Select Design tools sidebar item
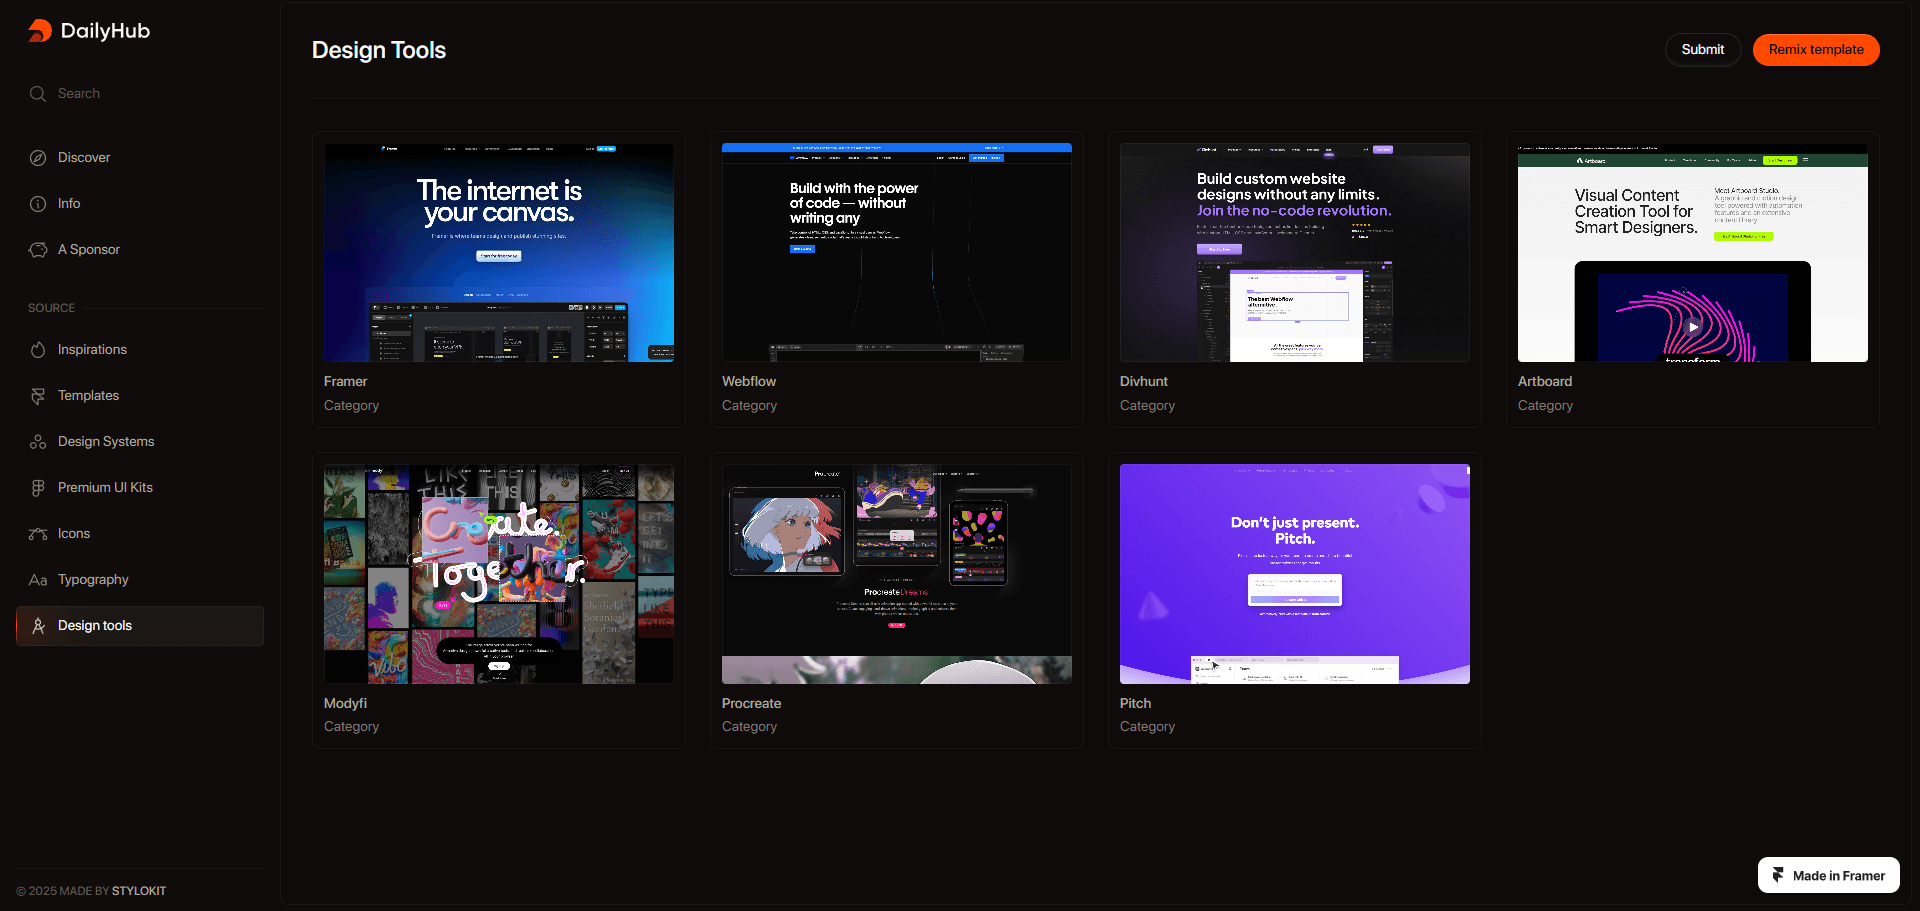 (140, 626)
